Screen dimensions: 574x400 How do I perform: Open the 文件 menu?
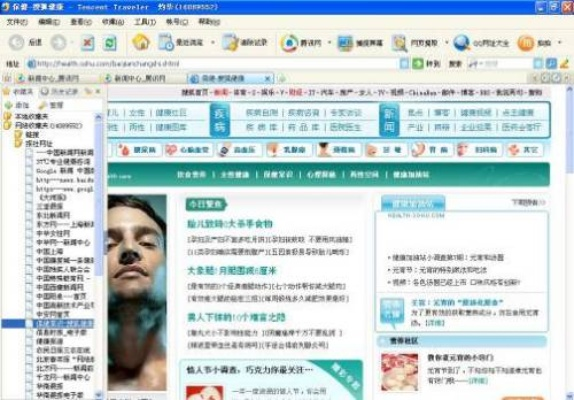[17, 22]
